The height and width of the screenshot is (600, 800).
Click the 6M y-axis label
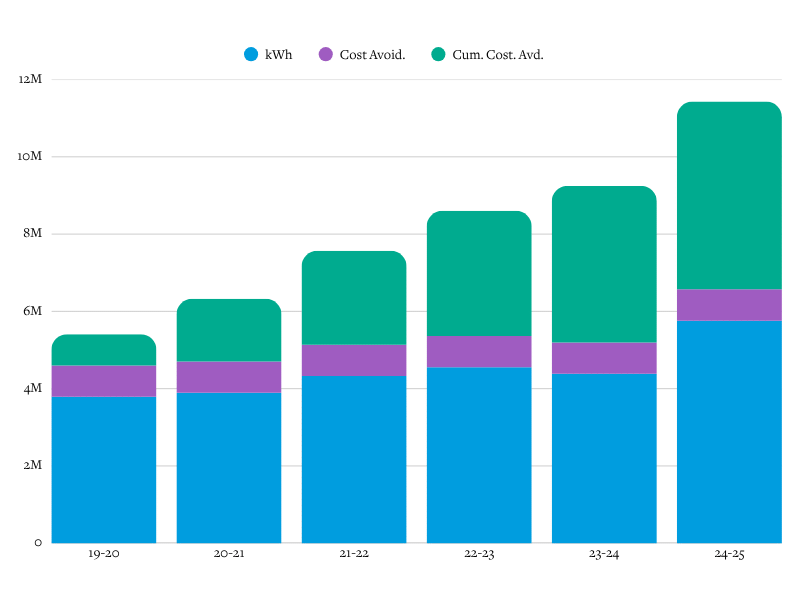tap(32, 311)
